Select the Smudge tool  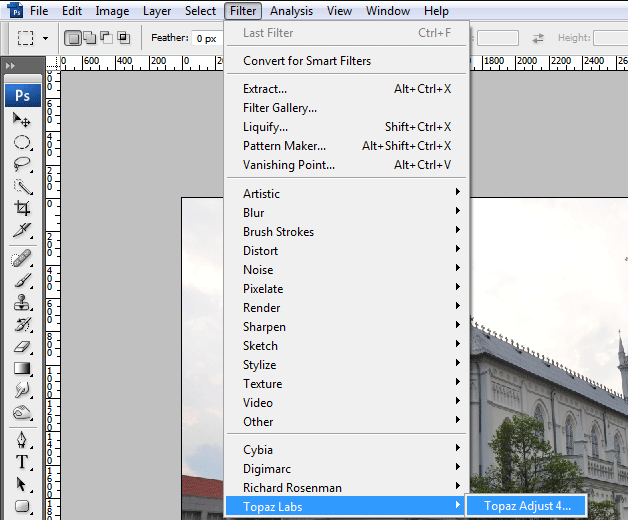(22, 390)
